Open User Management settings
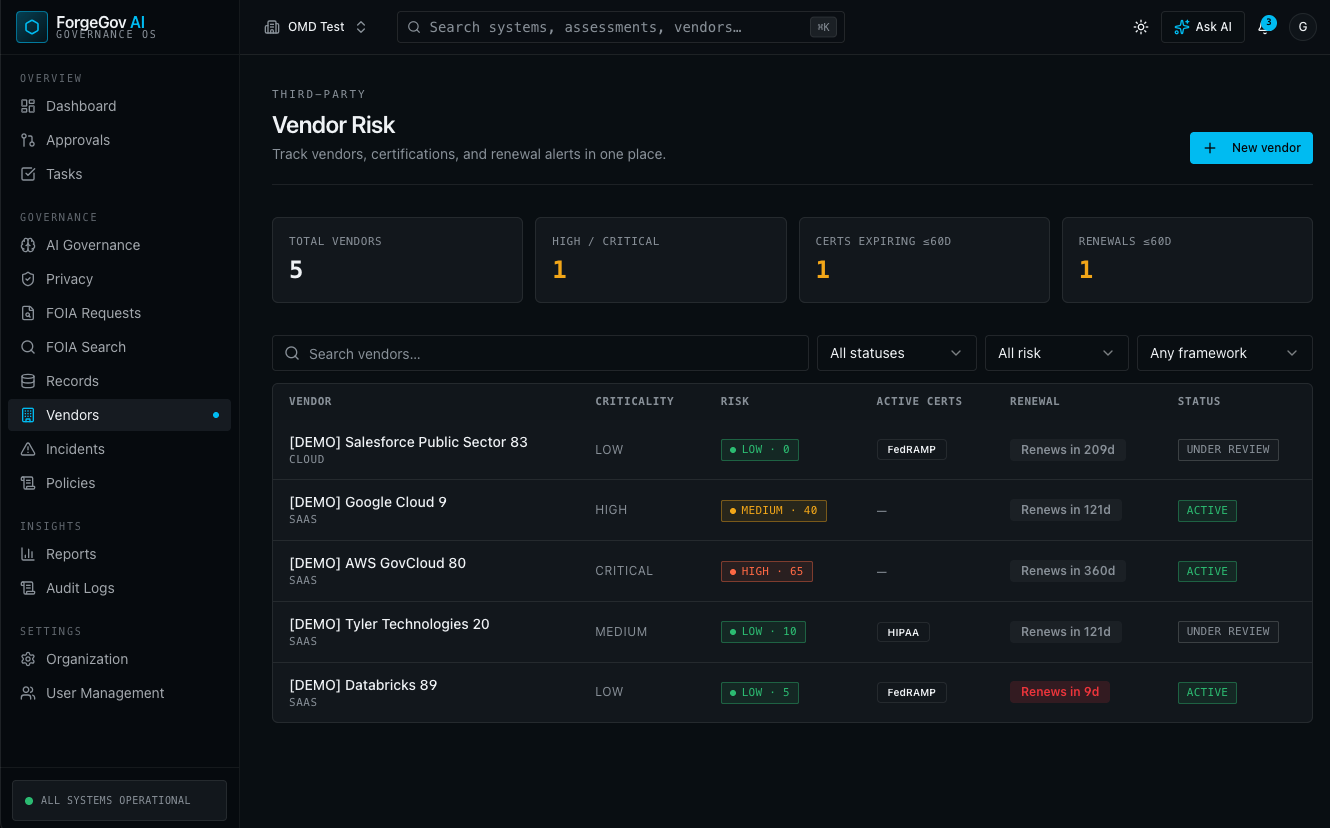This screenshot has height=828, width=1330. click(119, 693)
